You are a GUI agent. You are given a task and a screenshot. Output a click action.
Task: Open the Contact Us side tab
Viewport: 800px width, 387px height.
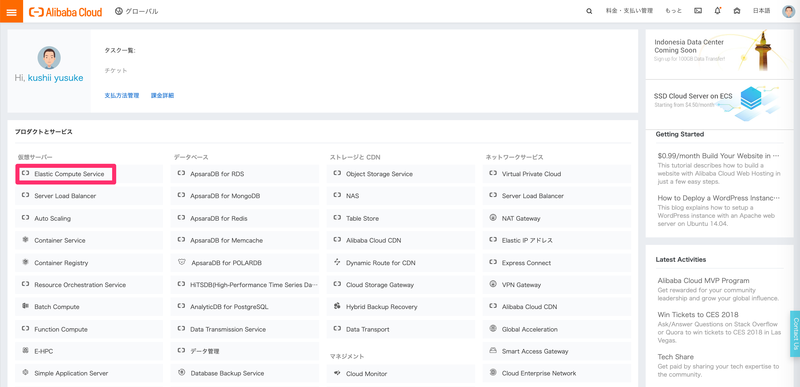(x=795, y=334)
